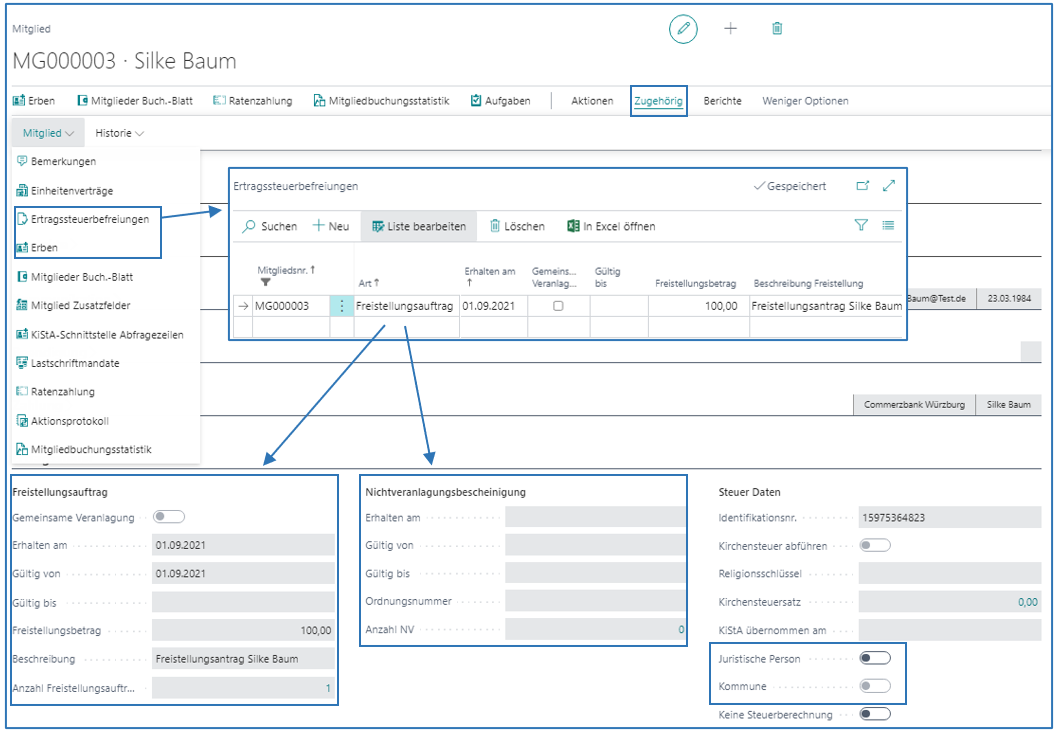Switch to the Zugehörig tab
Image resolution: width=1058 pixels, height=732 pixels.
pyautogui.click(x=658, y=101)
